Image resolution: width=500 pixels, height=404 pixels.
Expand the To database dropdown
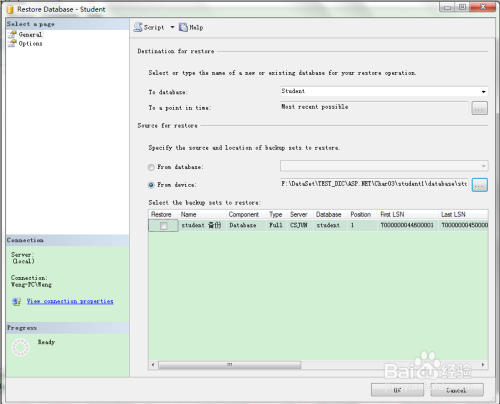[x=483, y=92]
